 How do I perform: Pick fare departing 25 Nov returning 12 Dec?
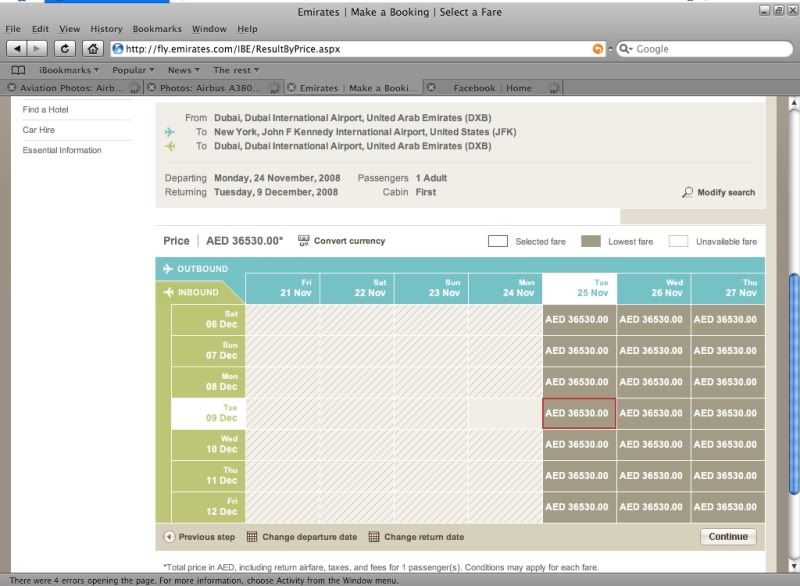[579, 507]
